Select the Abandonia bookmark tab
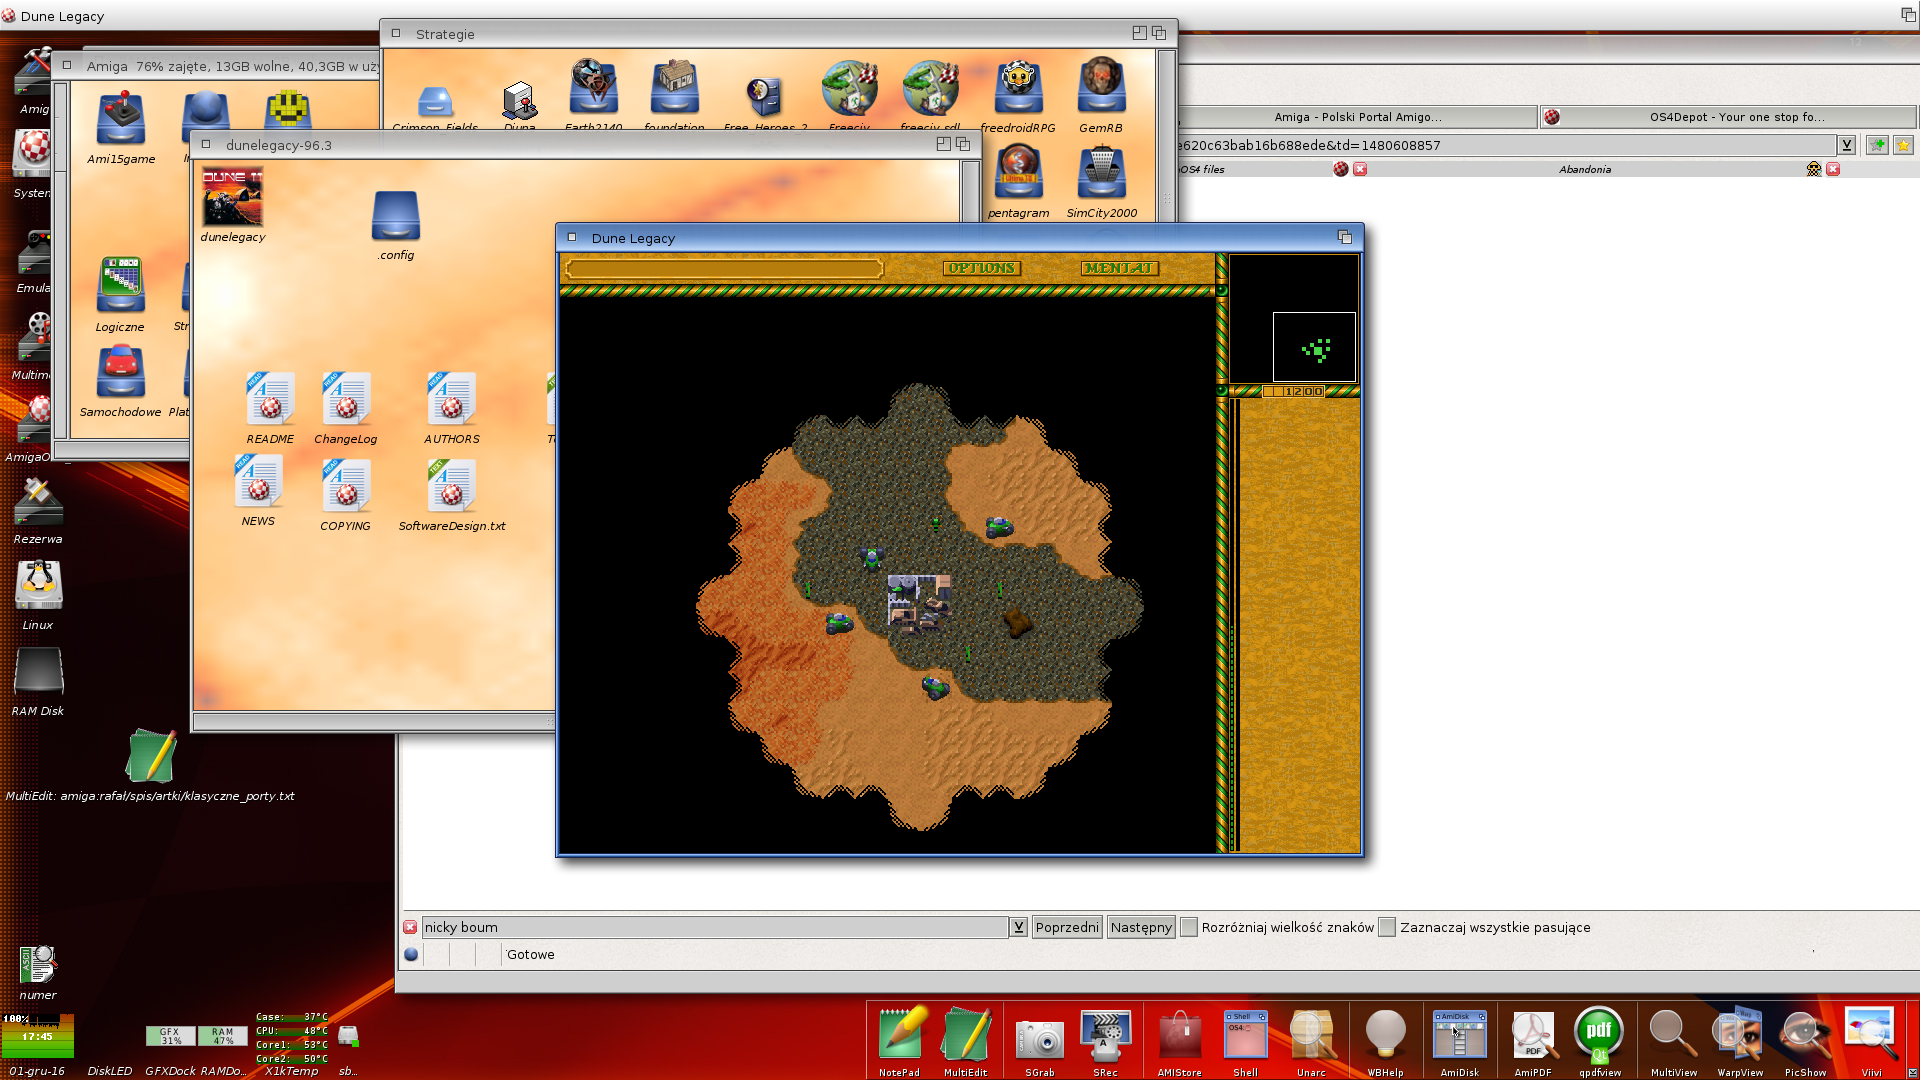 [x=1585, y=169]
